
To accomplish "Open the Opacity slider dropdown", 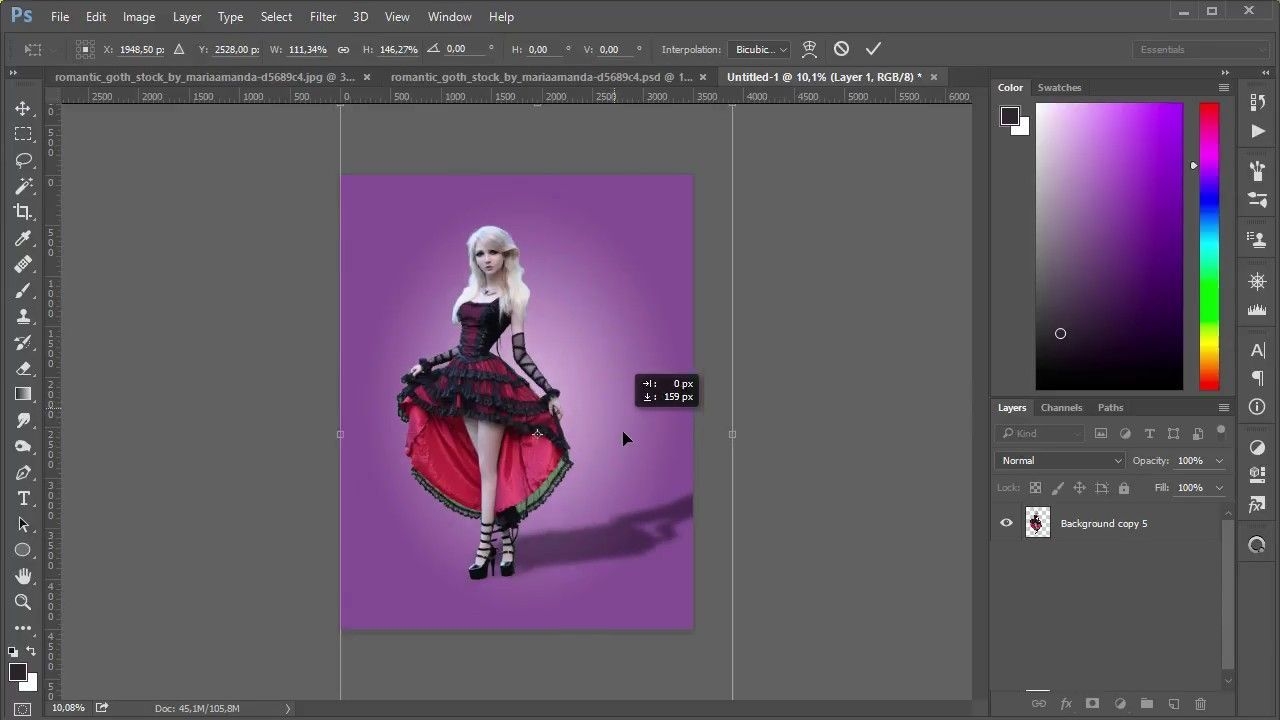I will [x=1219, y=461].
